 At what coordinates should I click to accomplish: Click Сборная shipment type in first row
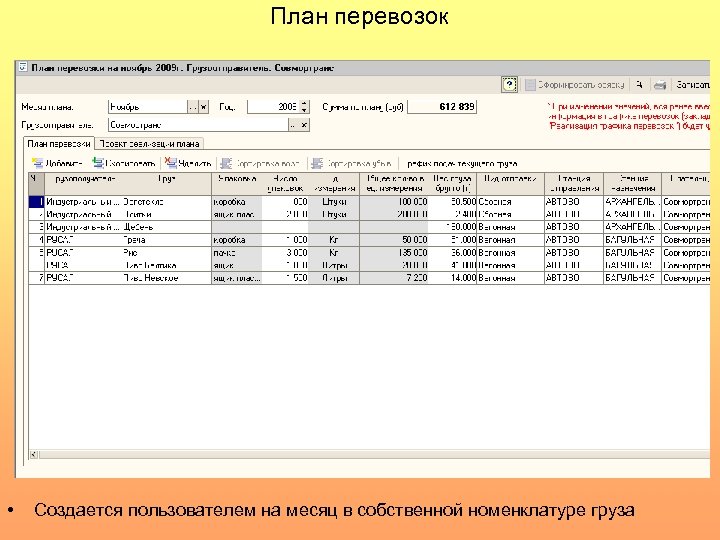click(511, 202)
